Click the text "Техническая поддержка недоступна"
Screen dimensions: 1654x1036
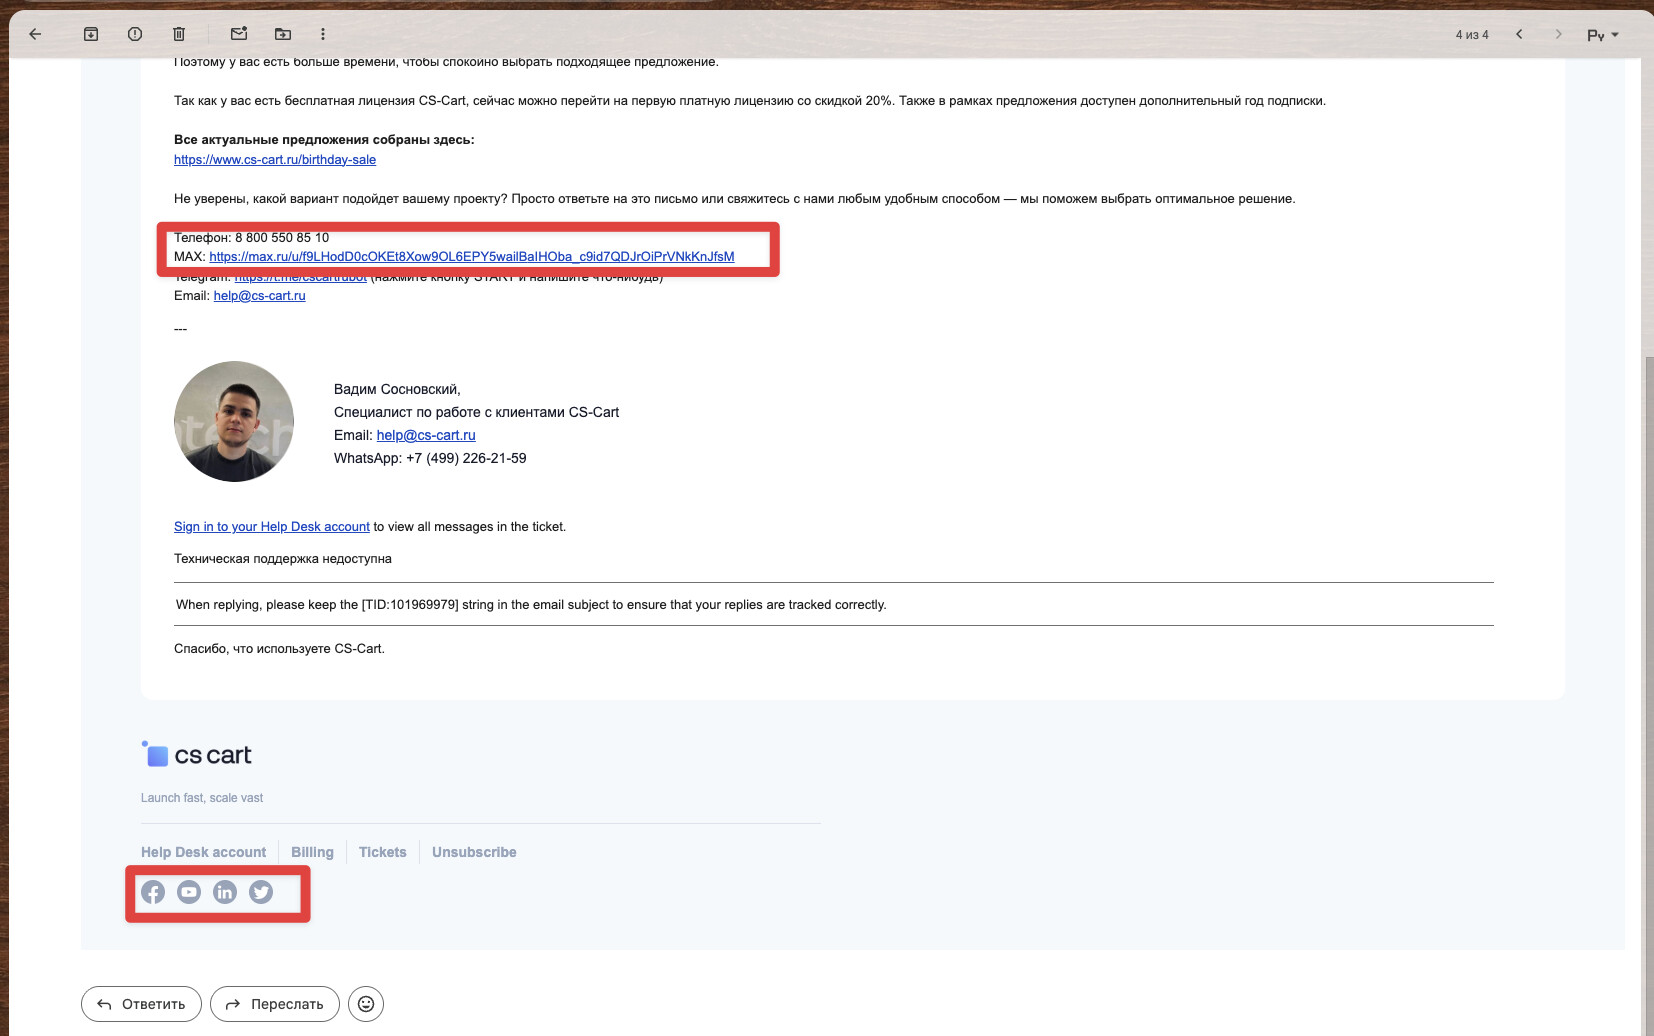pyautogui.click(x=283, y=559)
